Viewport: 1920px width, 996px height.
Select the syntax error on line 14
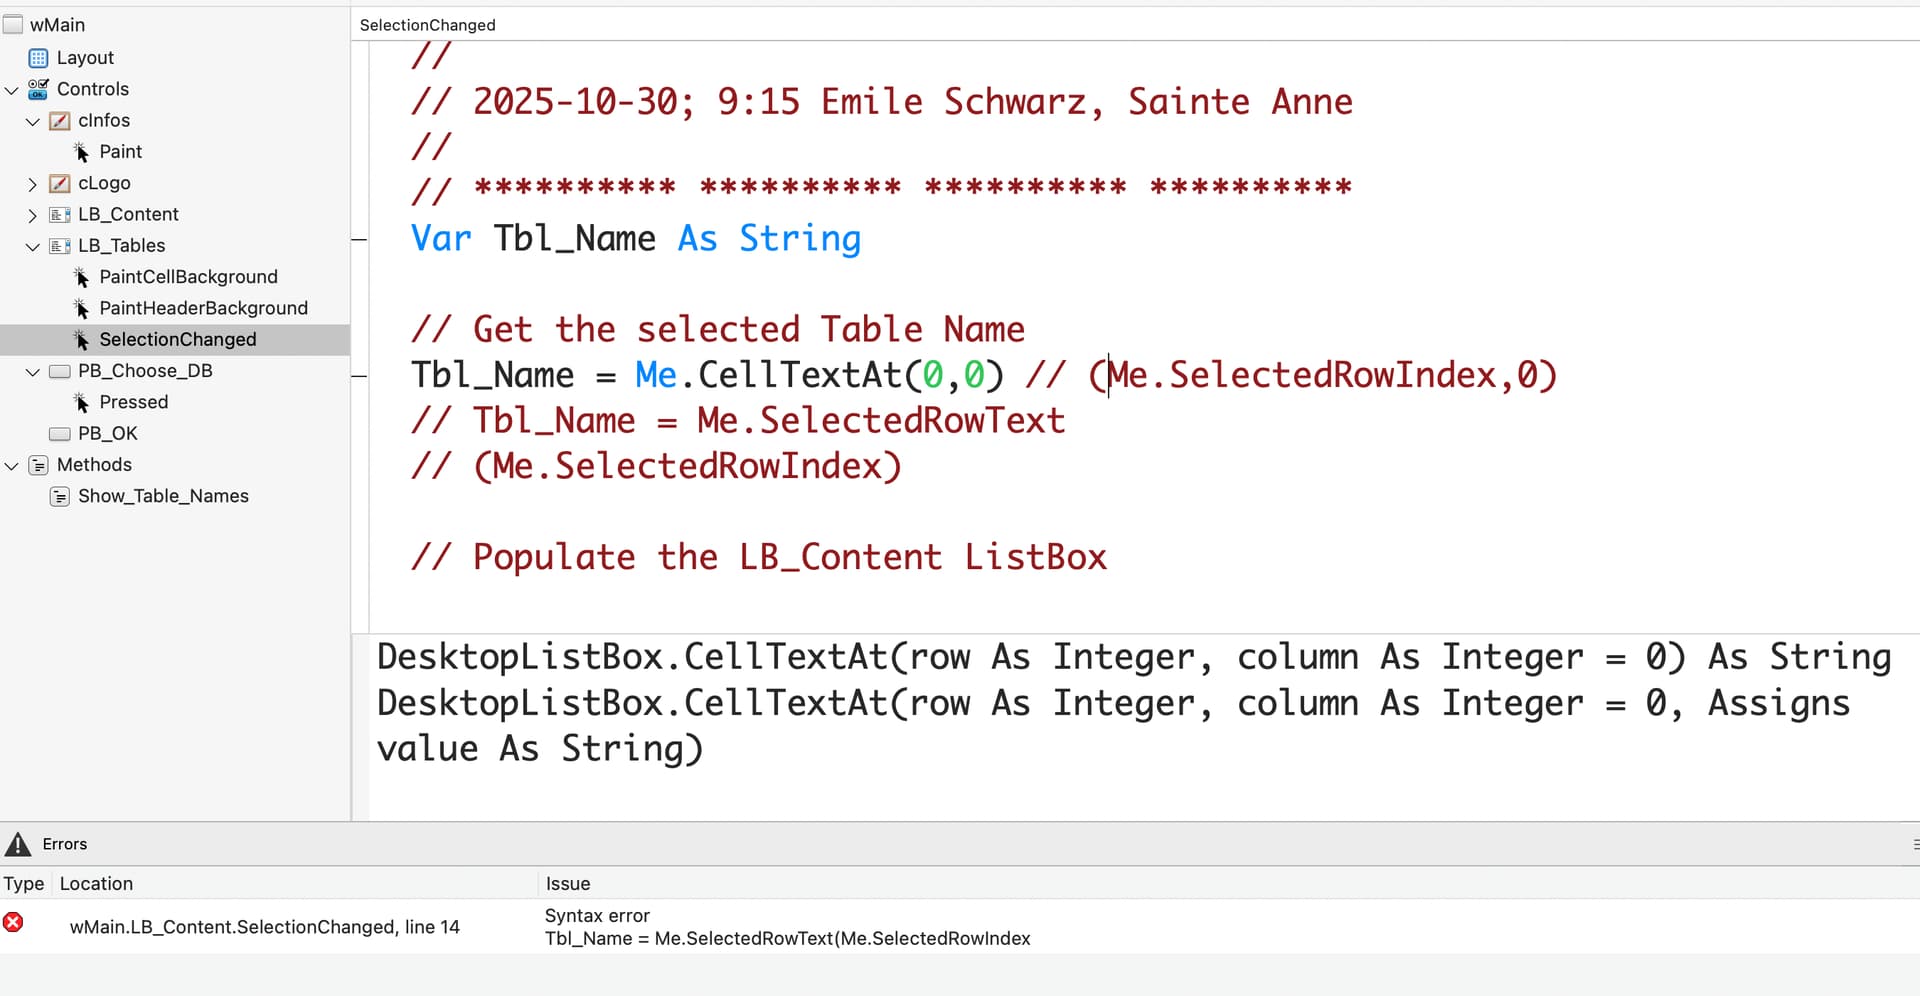pyautogui.click(x=264, y=927)
